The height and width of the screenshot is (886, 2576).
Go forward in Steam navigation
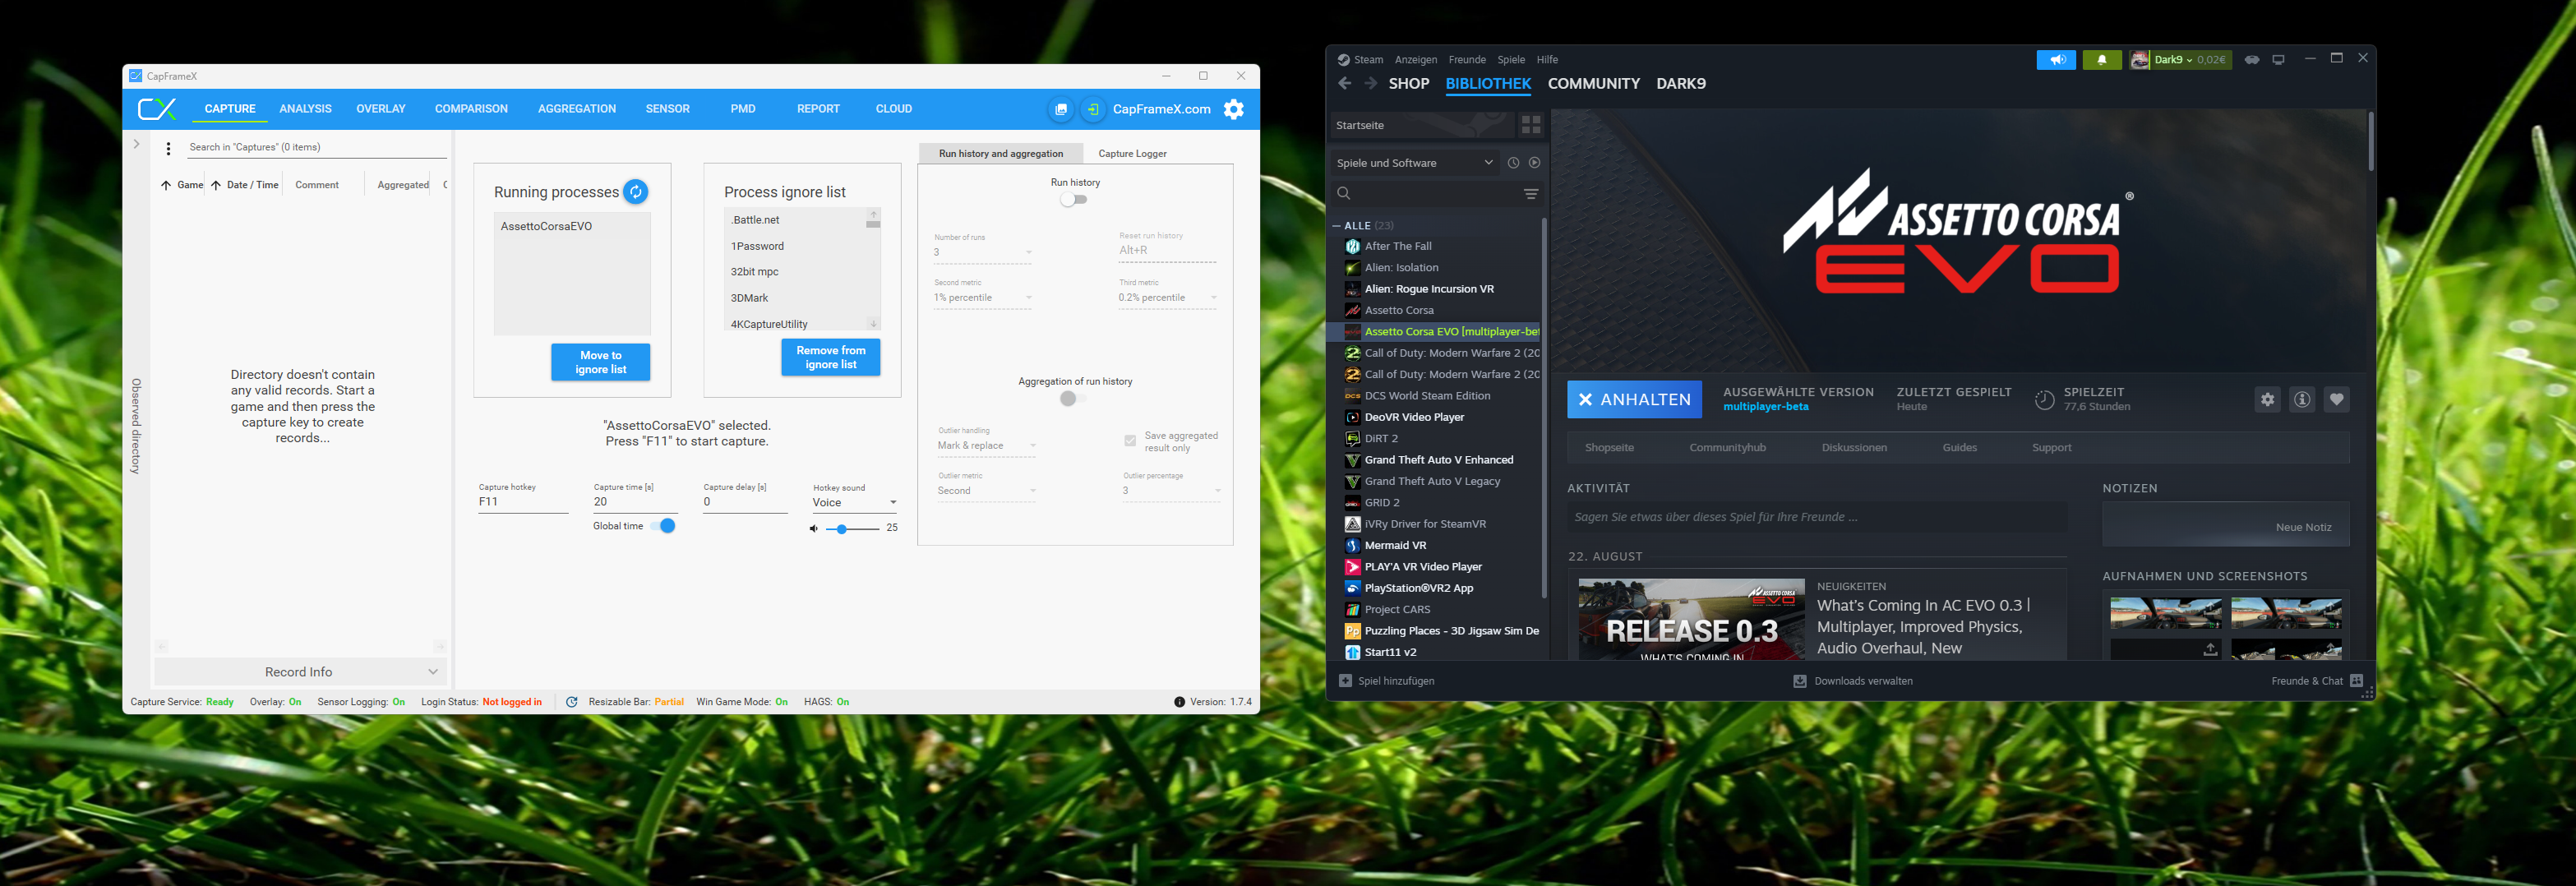(1370, 84)
